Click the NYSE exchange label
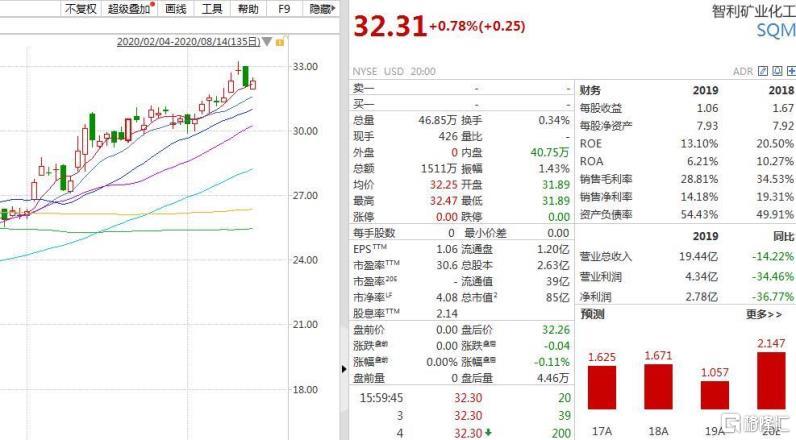This screenshot has height=440, width=796. click(364, 72)
